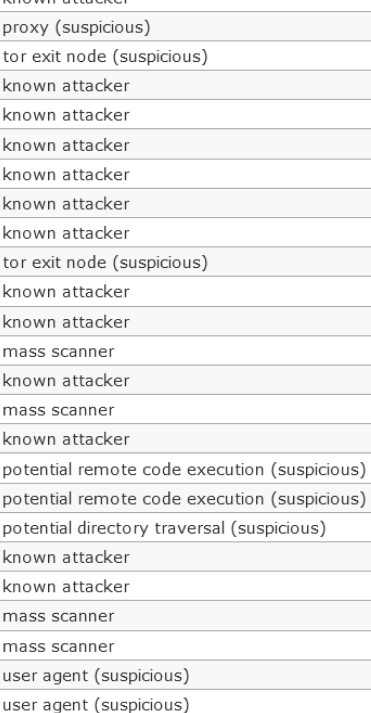Click known attacker row just above the last mass scanner pair
The width and height of the screenshot is (371, 713).
coord(186,586)
